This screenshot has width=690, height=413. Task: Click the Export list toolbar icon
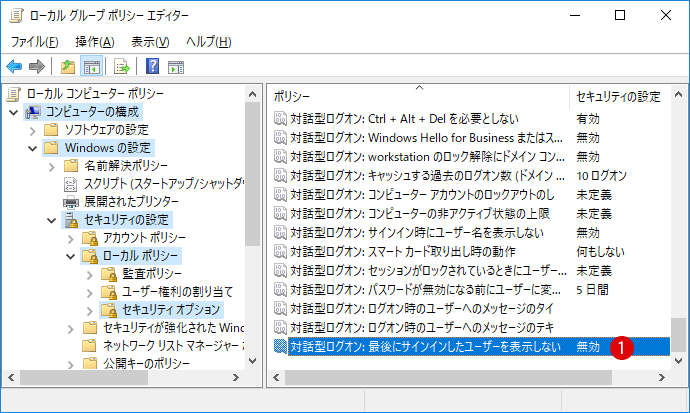click(x=122, y=67)
